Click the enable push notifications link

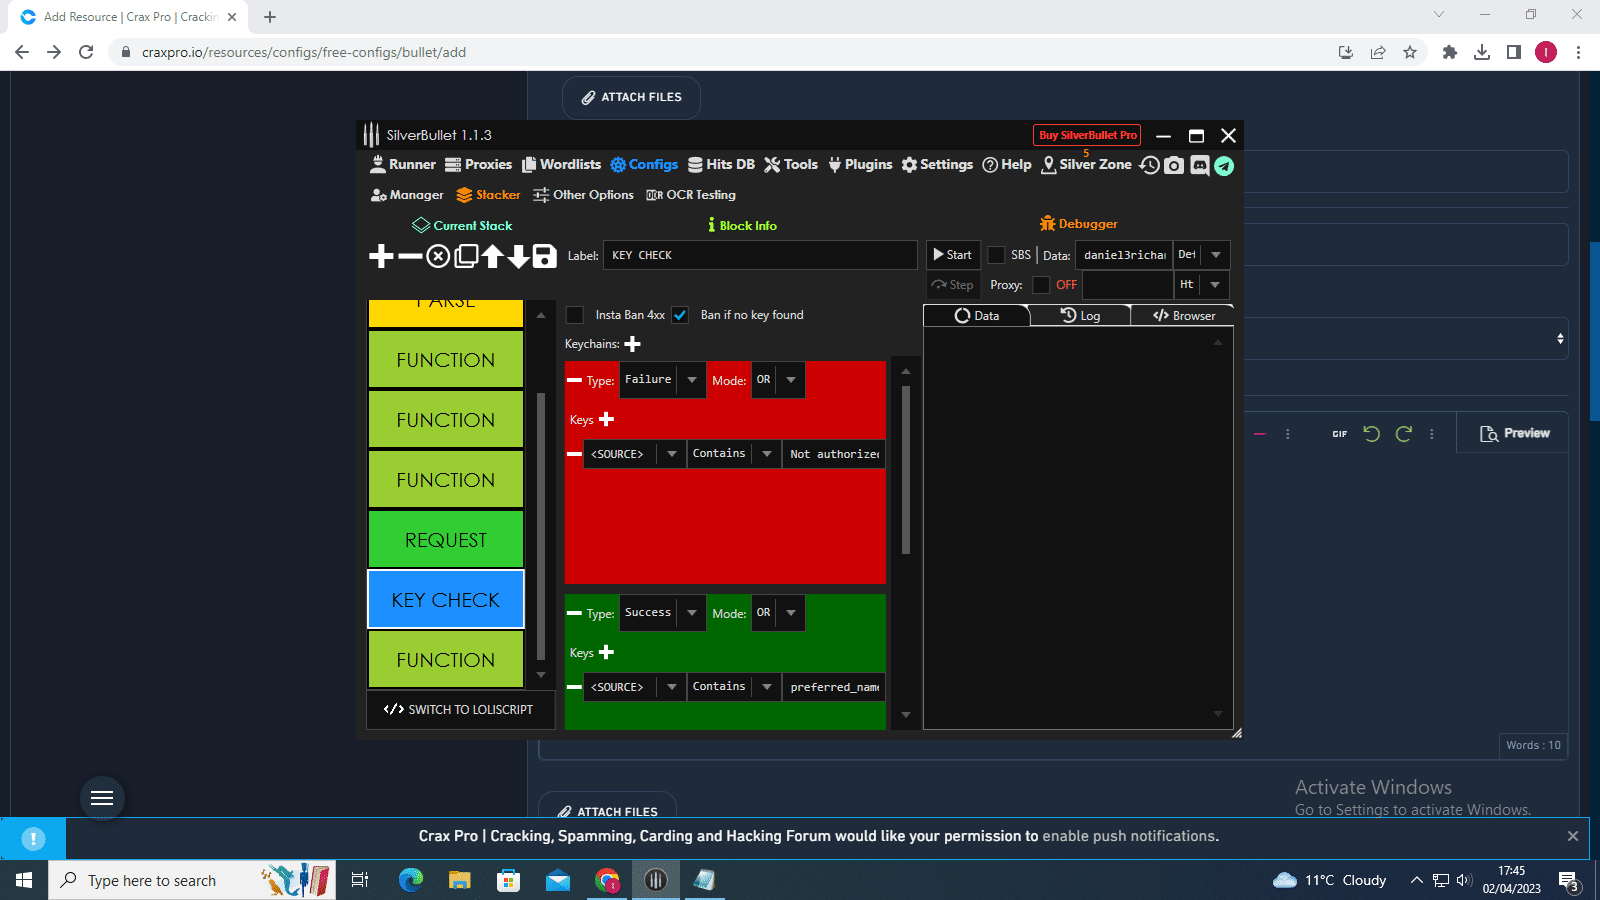click(x=1130, y=837)
